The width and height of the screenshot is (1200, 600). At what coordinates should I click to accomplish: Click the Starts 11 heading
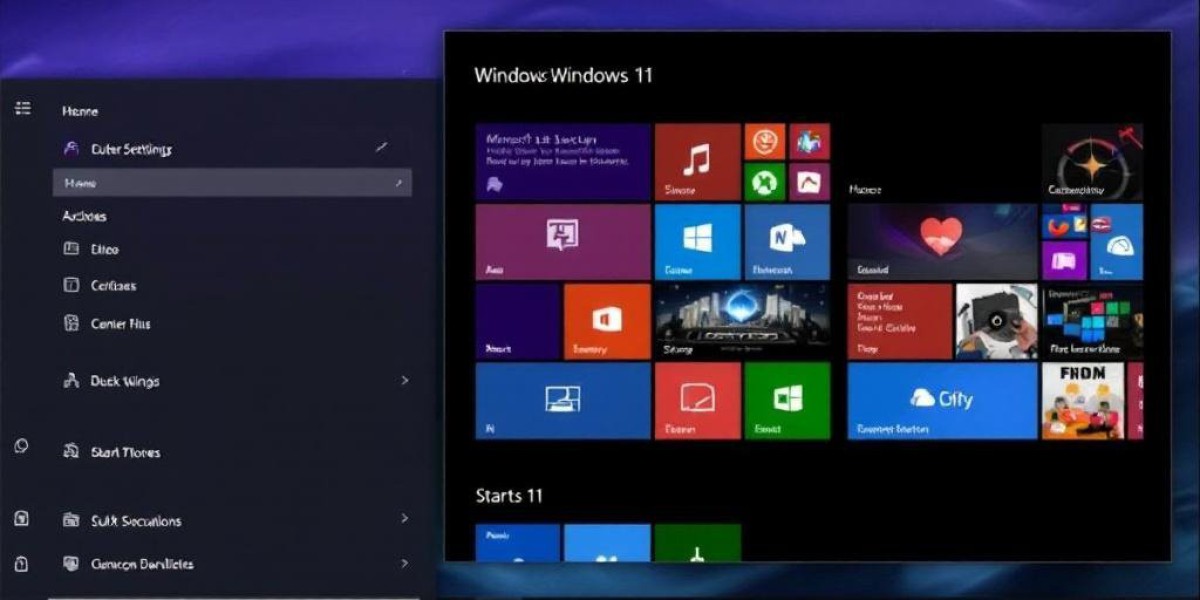coord(509,496)
